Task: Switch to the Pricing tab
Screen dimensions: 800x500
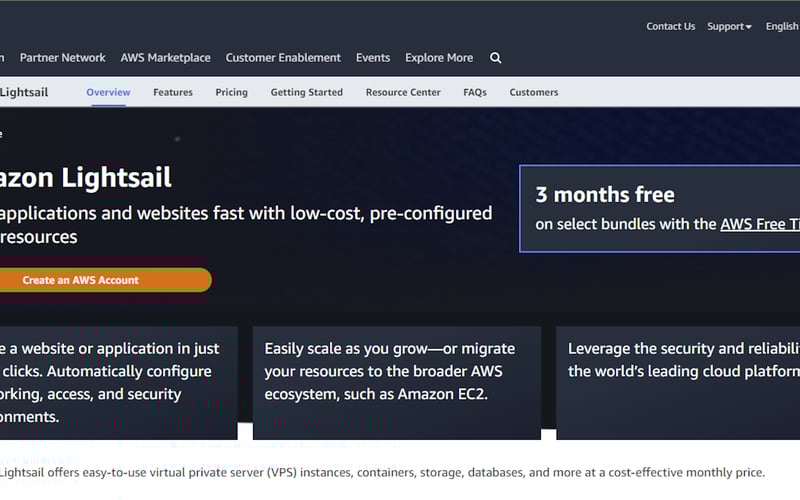Action: 231,92
